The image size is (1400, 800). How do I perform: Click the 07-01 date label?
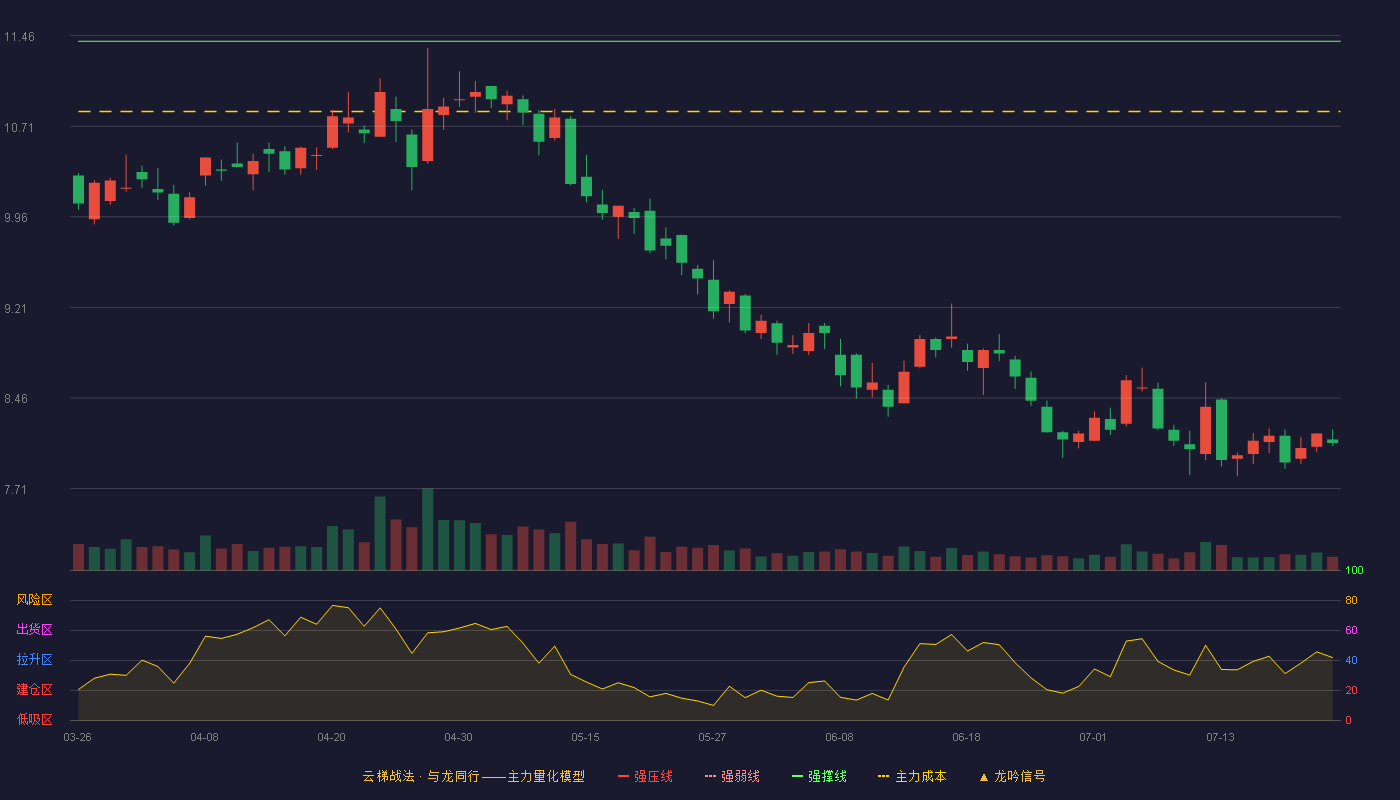(x=1094, y=737)
